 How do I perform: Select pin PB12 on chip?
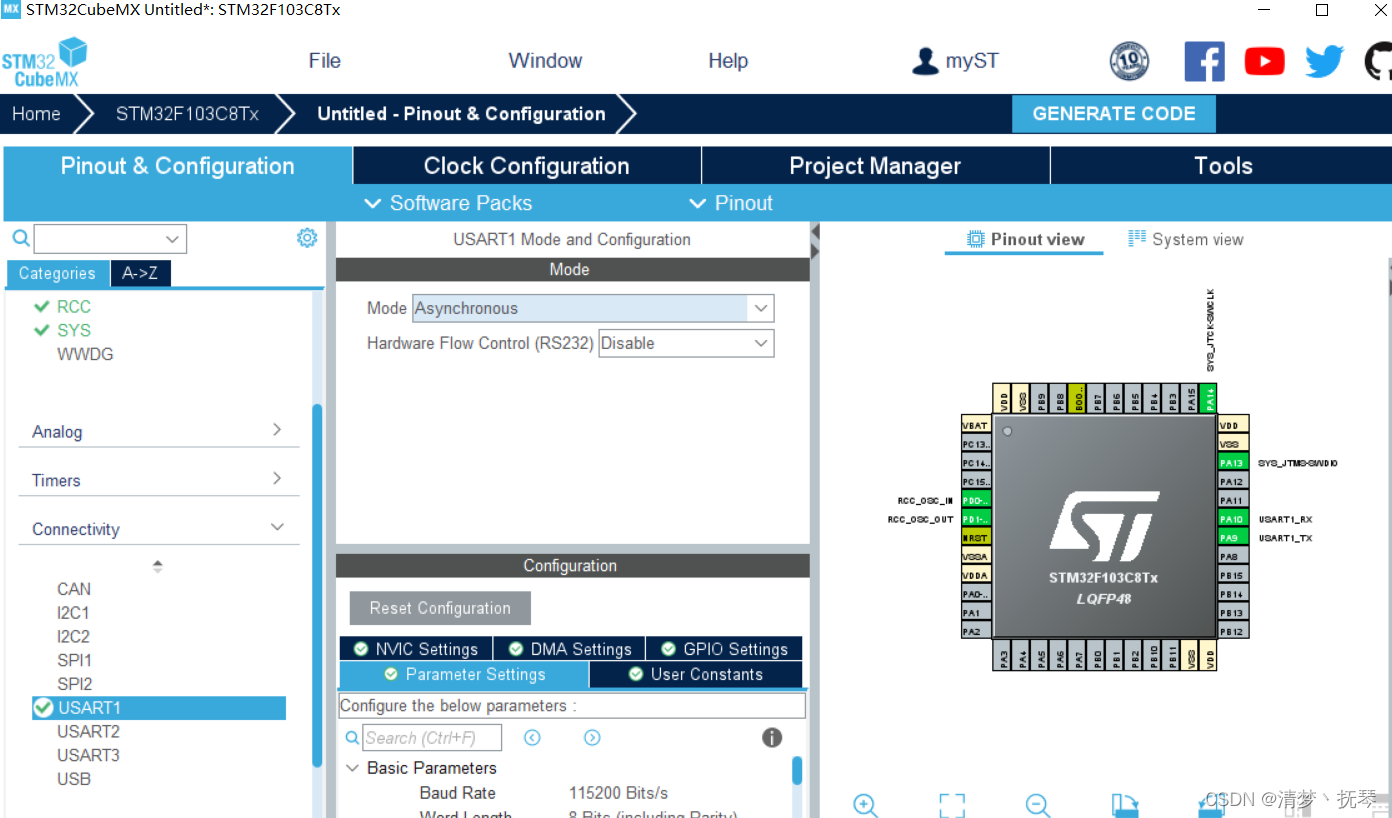[1232, 631]
